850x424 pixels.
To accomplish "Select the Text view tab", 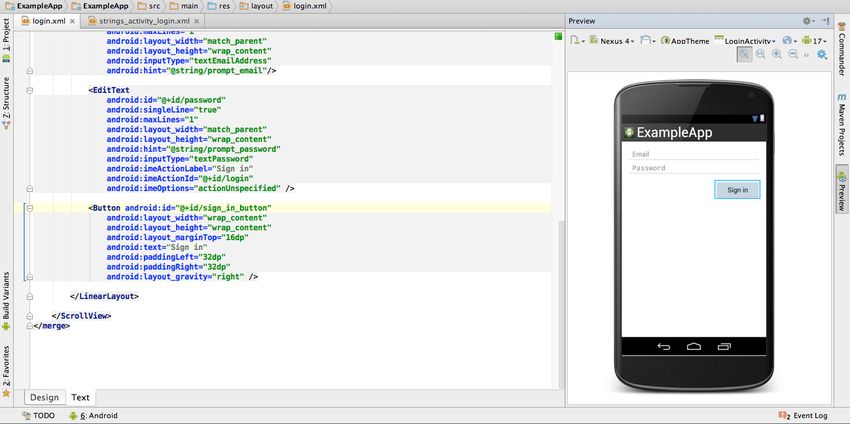I will [80, 397].
